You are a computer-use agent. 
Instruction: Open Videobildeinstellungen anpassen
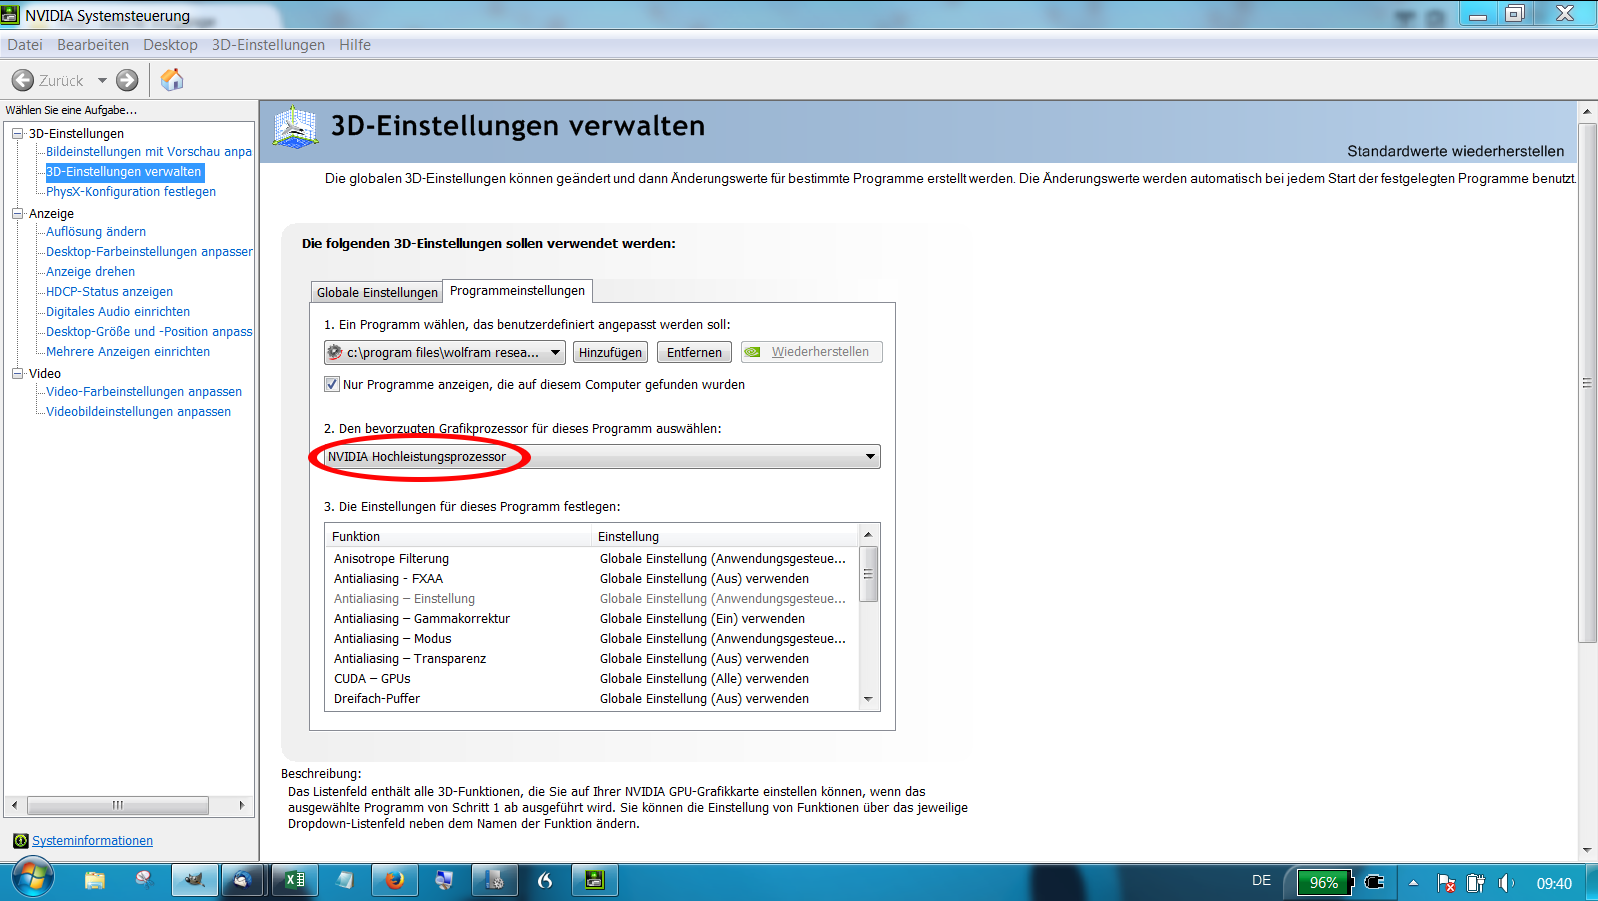138,412
